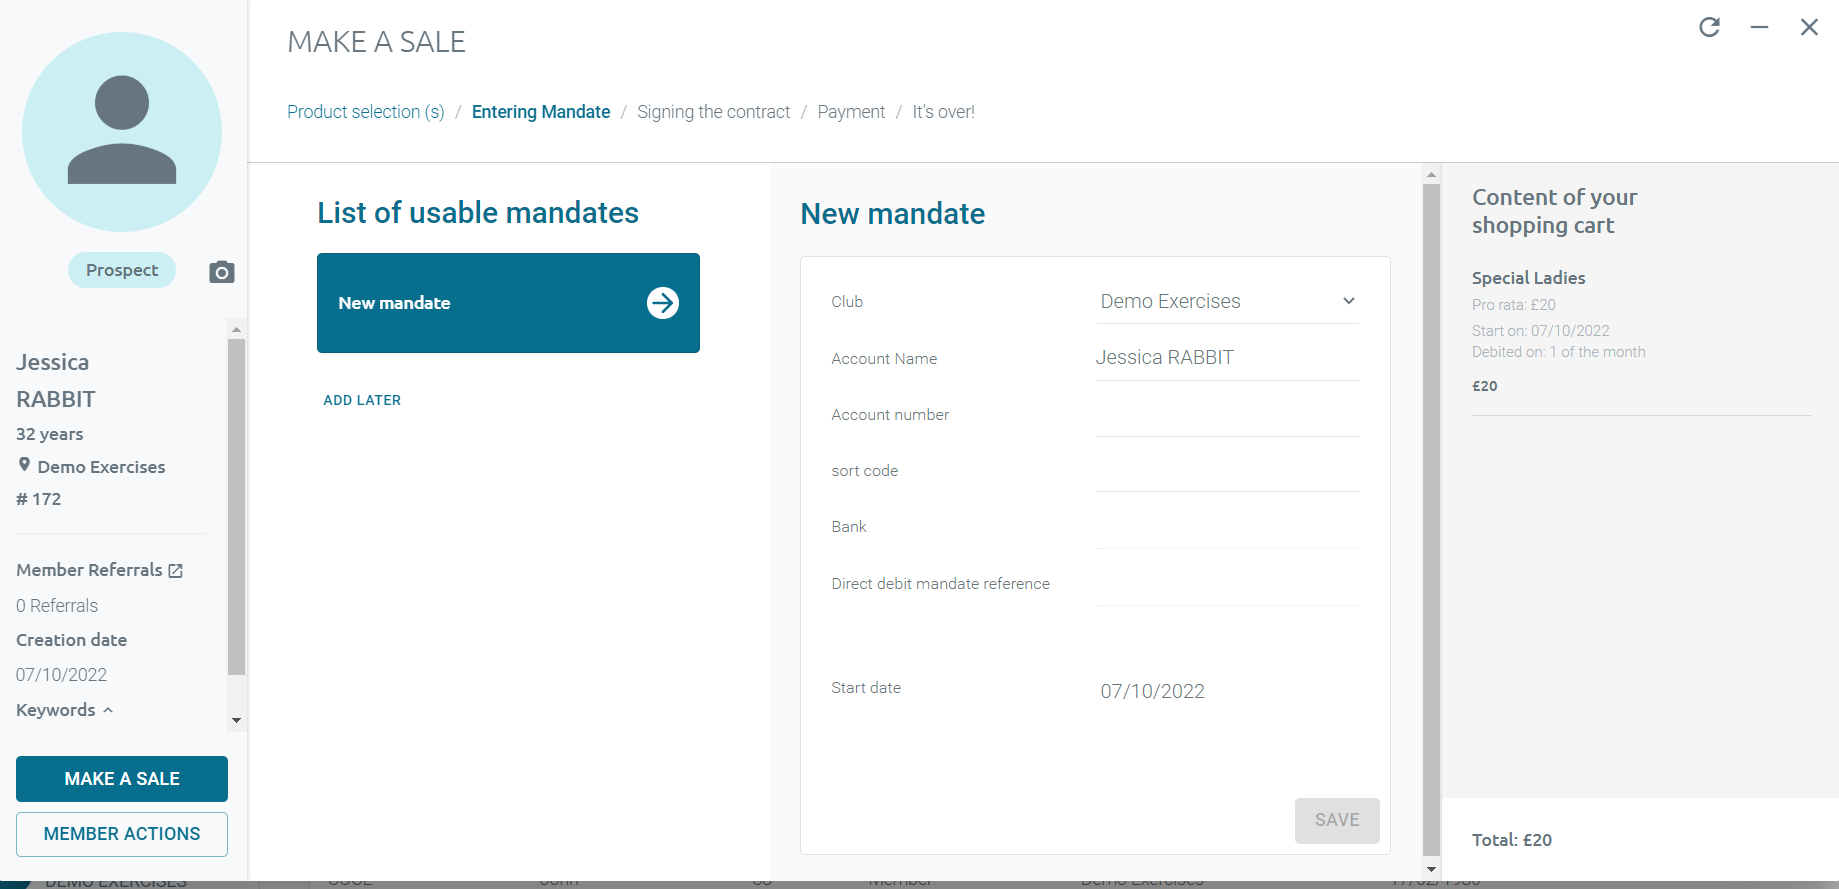The width and height of the screenshot is (1839, 889).
Task: Focus the Account number field
Action: coord(1228,415)
